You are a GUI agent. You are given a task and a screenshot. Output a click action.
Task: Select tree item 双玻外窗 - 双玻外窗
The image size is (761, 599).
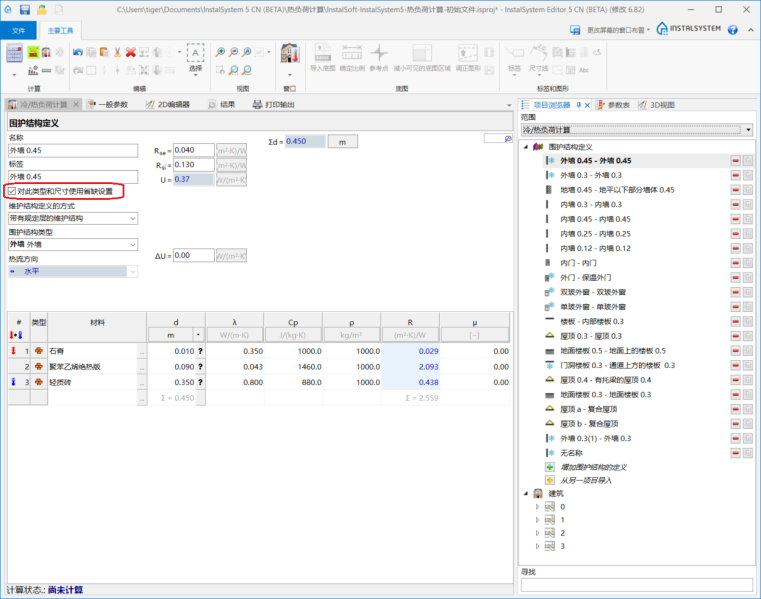pyautogui.click(x=593, y=292)
